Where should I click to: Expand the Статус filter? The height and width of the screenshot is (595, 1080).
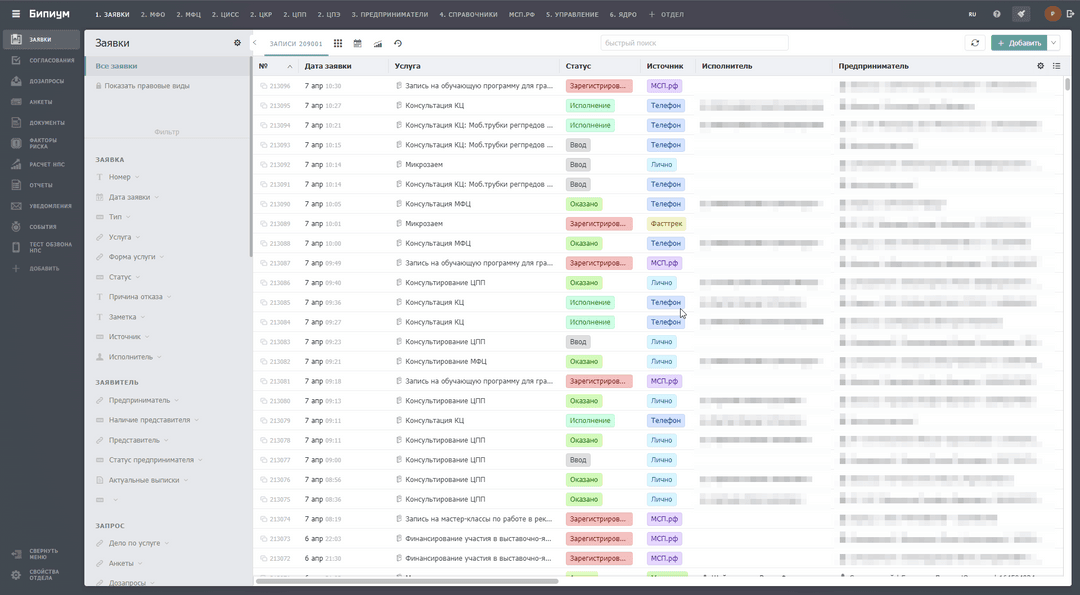pos(121,277)
